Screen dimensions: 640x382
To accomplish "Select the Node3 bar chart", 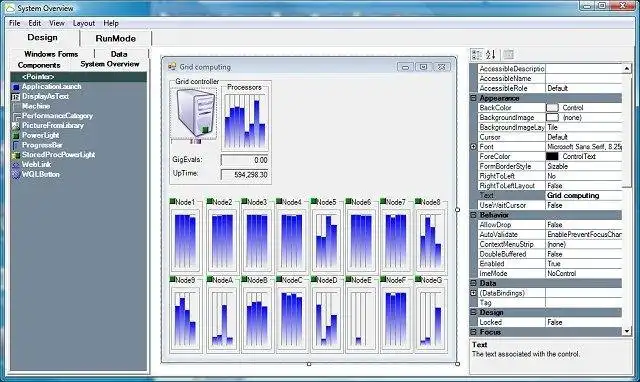I will (257, 241).
